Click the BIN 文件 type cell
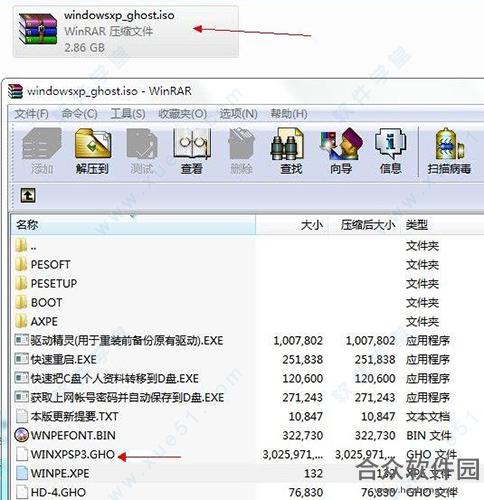 click(x=429, y=435)
